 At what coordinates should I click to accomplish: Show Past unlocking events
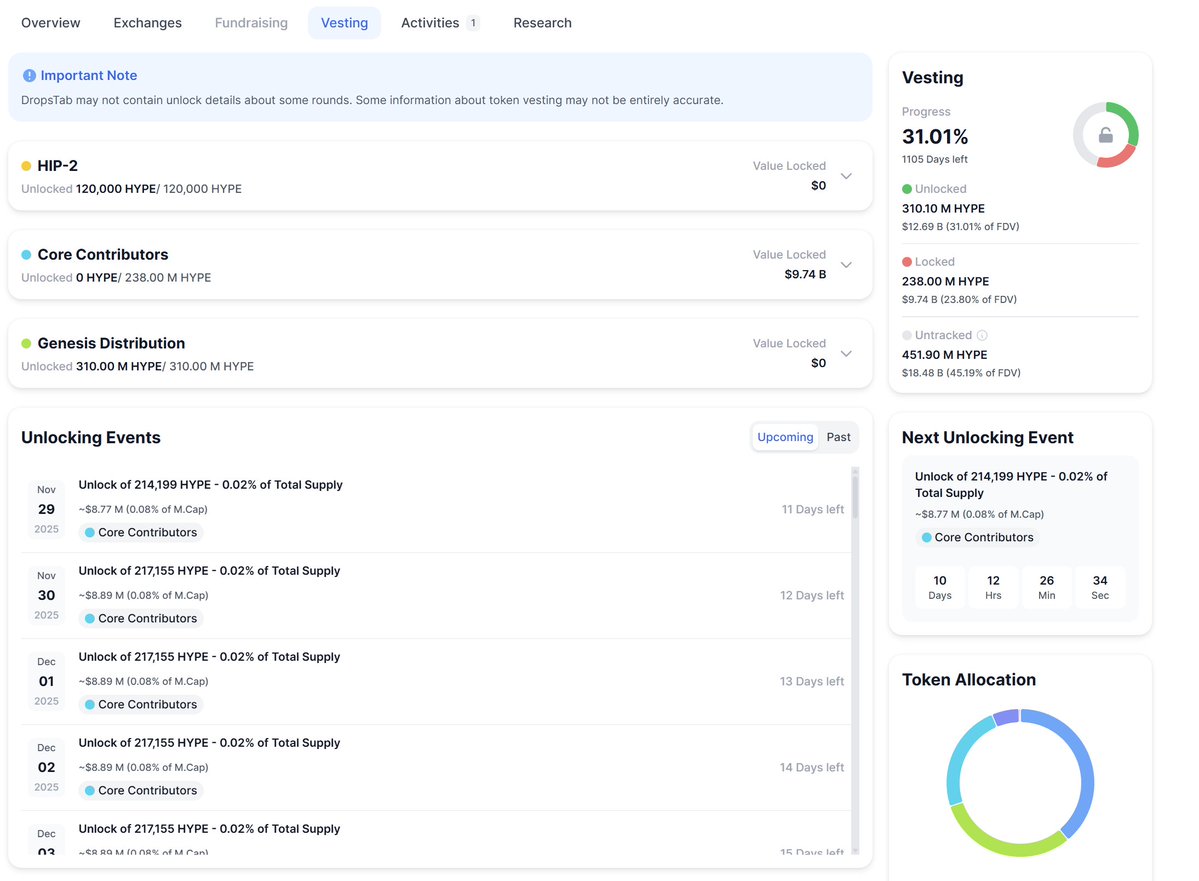point(838,437)
